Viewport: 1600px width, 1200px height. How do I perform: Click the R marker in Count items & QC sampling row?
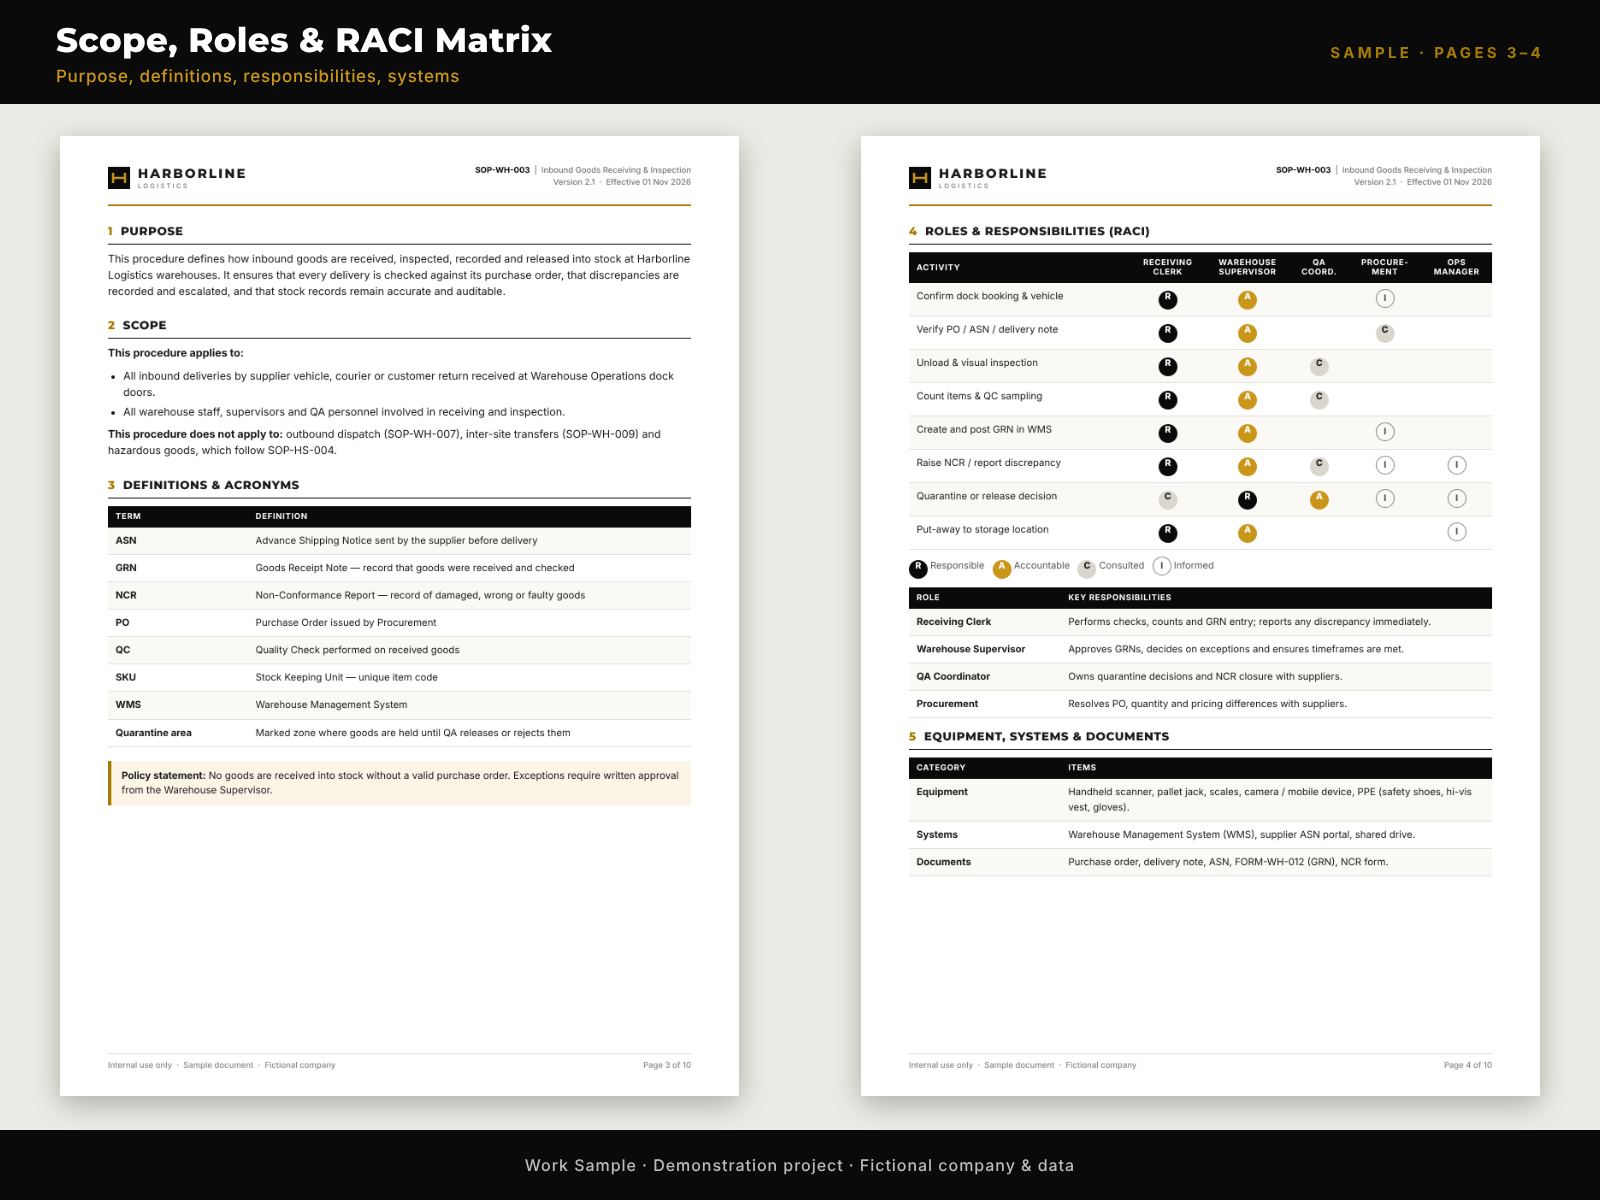point(1168,399)
